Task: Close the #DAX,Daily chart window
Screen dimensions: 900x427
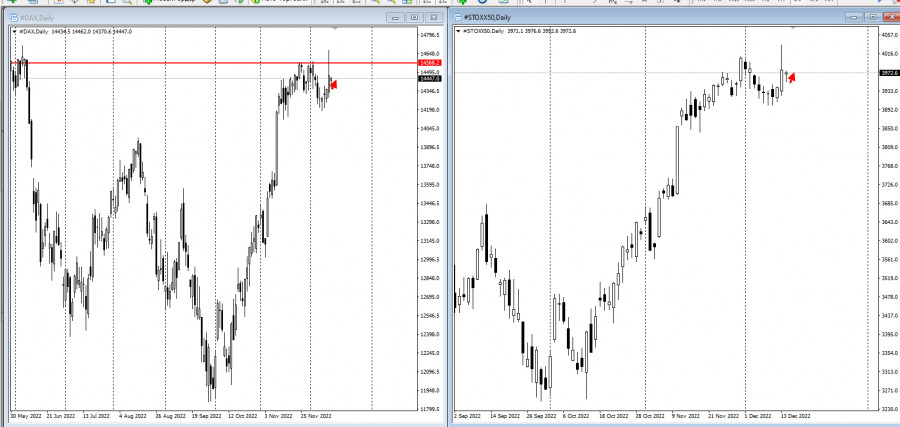Action: pos(432,18)
